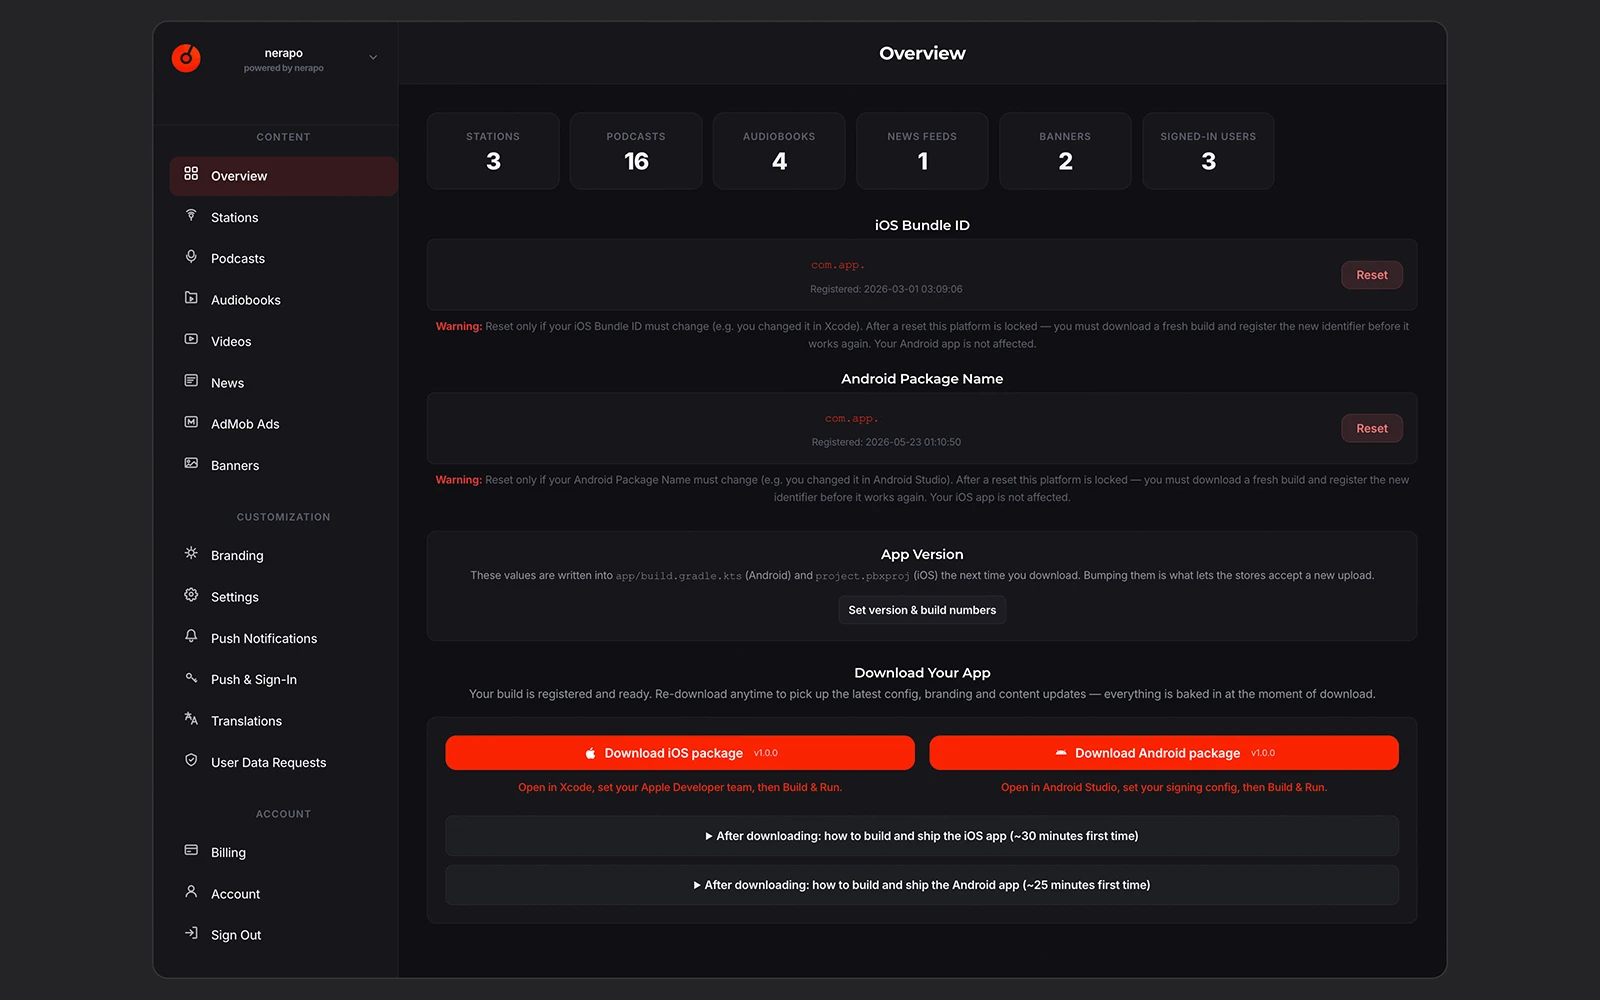The image size is (1600, 1000).
Task: Click the Audiobooks count card
Action: pos(779,151)
